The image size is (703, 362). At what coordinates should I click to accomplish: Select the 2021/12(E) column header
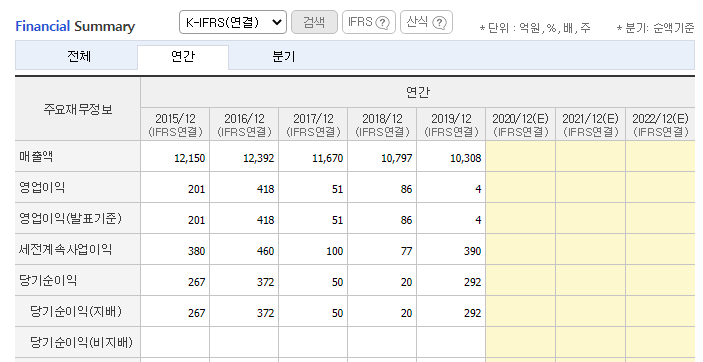pos(590,124)
